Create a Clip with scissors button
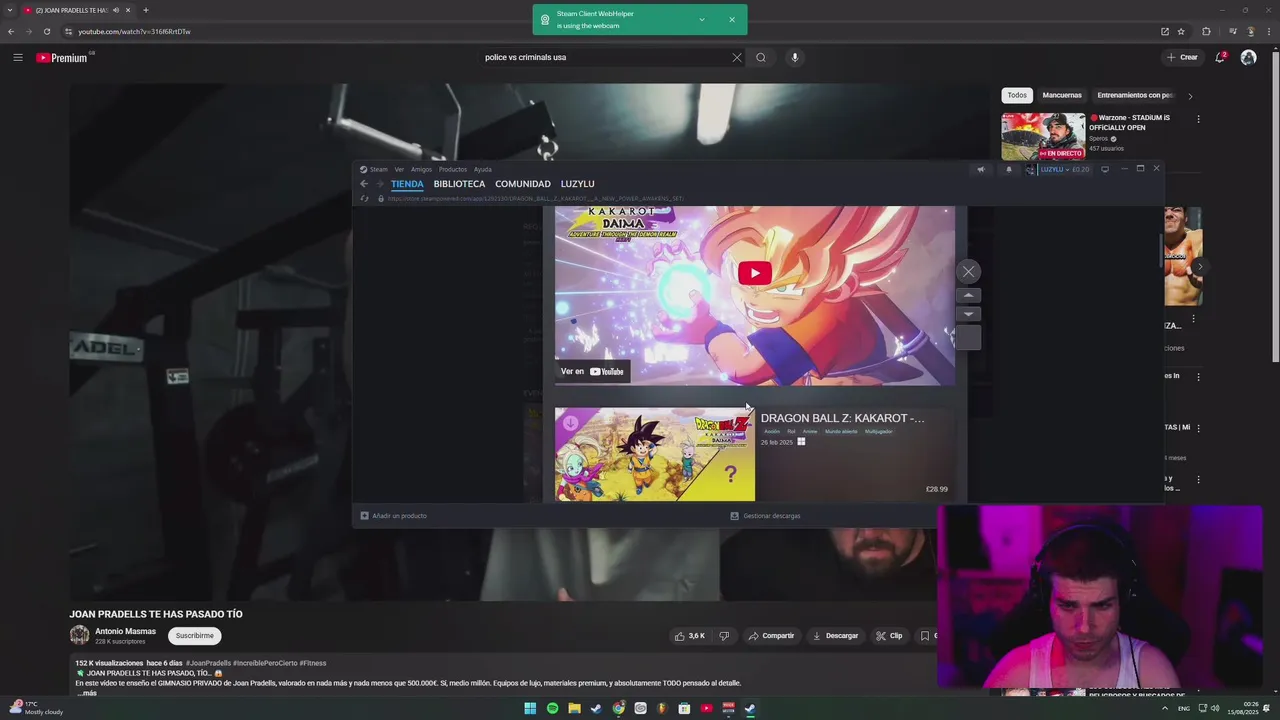 [889, 635]
